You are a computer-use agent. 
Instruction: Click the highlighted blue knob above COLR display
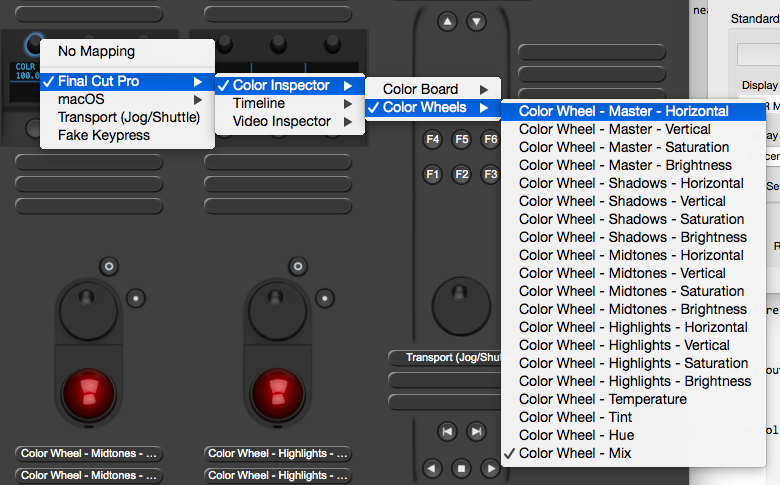pos(34,44)
